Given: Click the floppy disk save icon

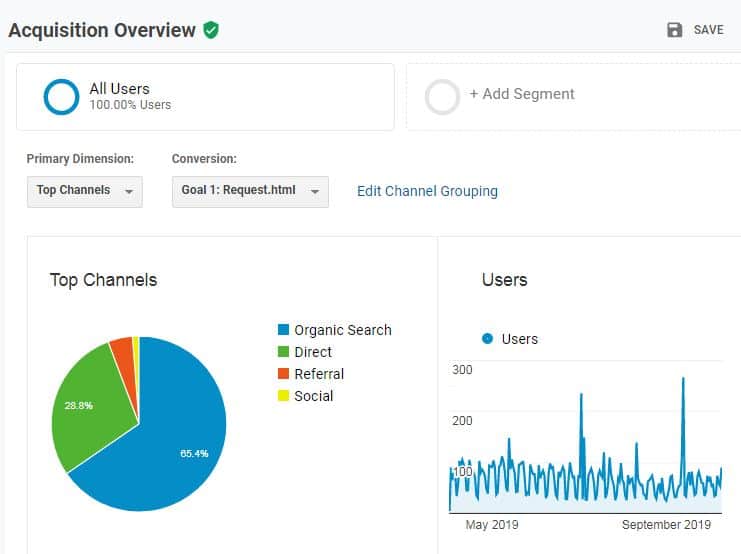Looking at the screenshot, I should 674,30.
